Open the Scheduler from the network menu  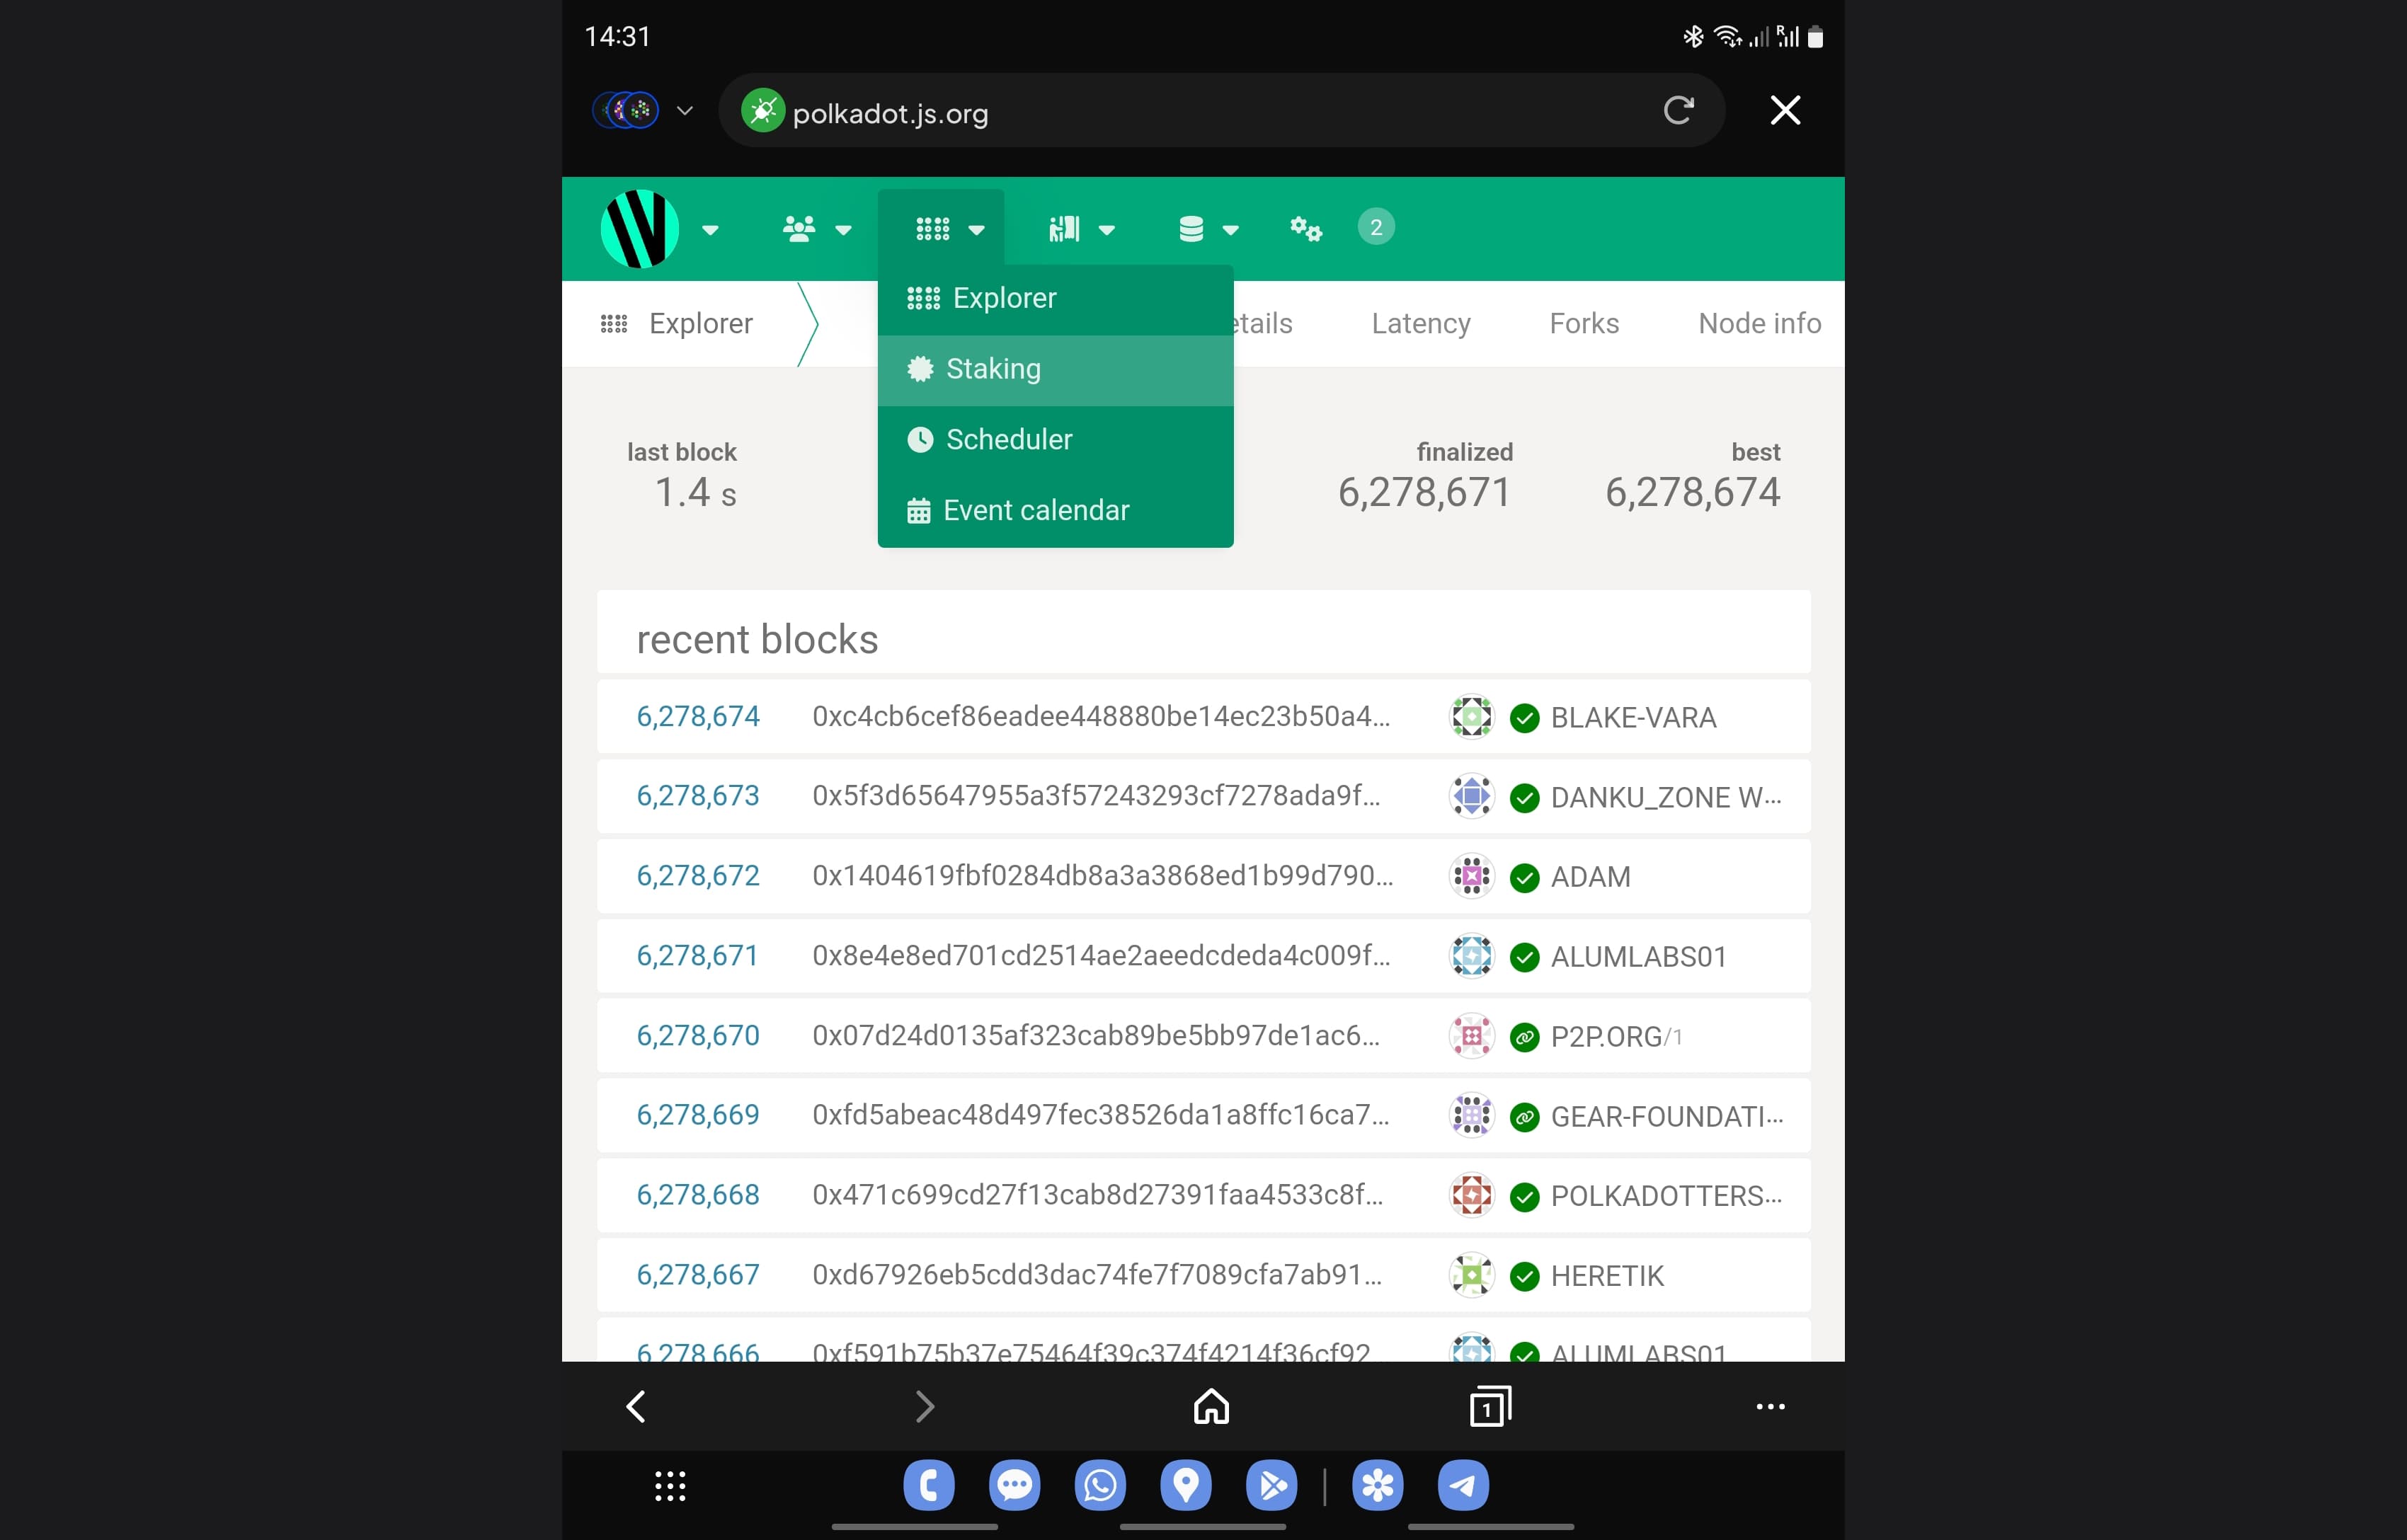tap(1009, 439)
